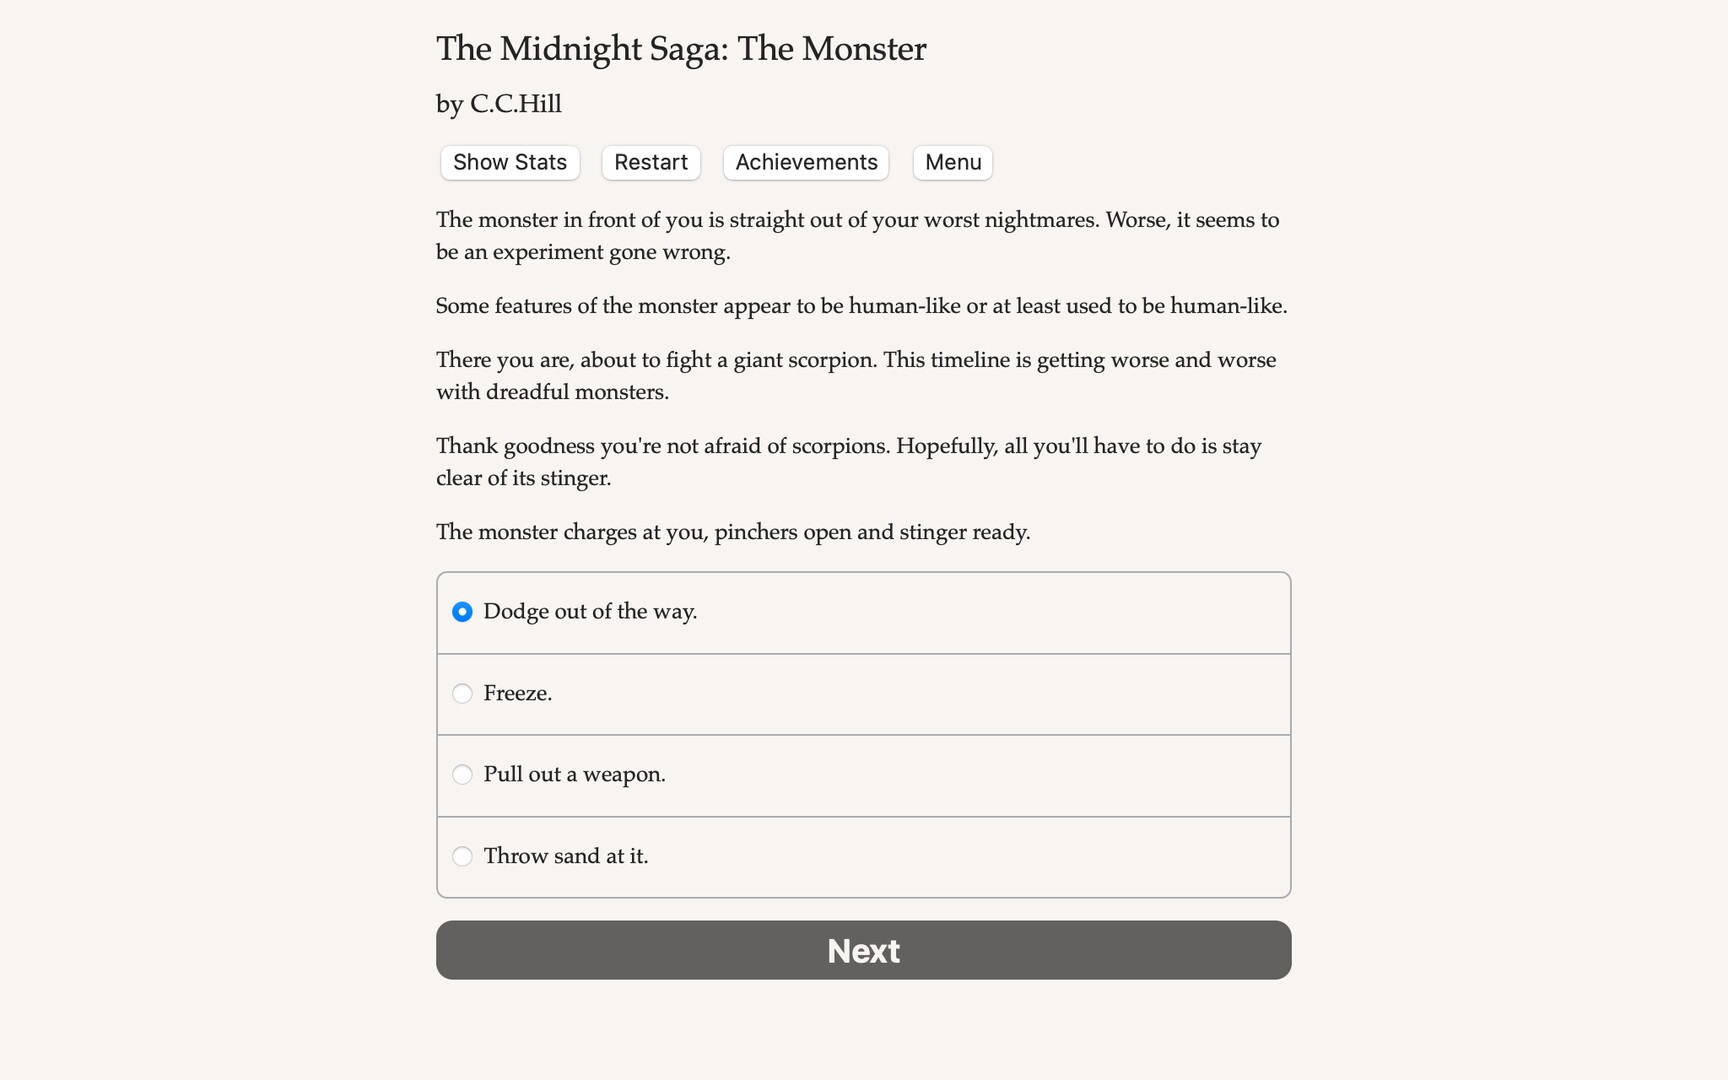Click the 'Freeze.' option label text
The image size is (1728, 1080).
(x=517, y=694)
